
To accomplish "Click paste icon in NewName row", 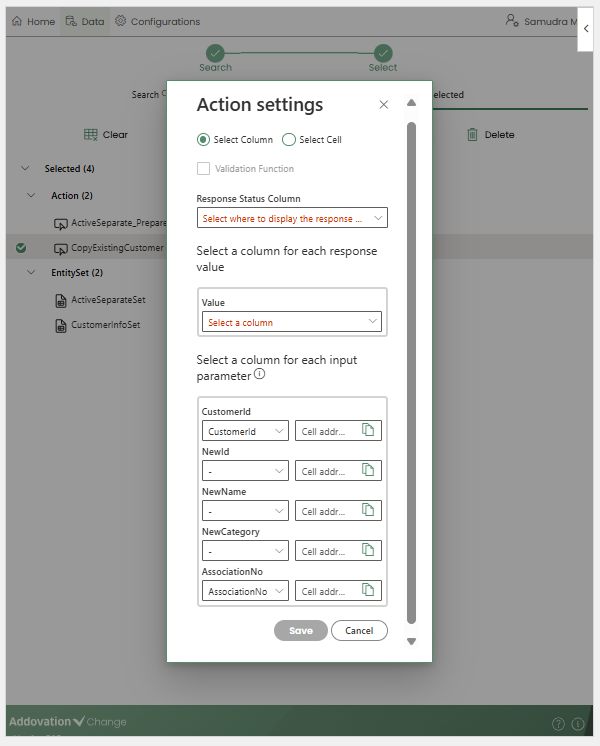I will click(368, 511).
